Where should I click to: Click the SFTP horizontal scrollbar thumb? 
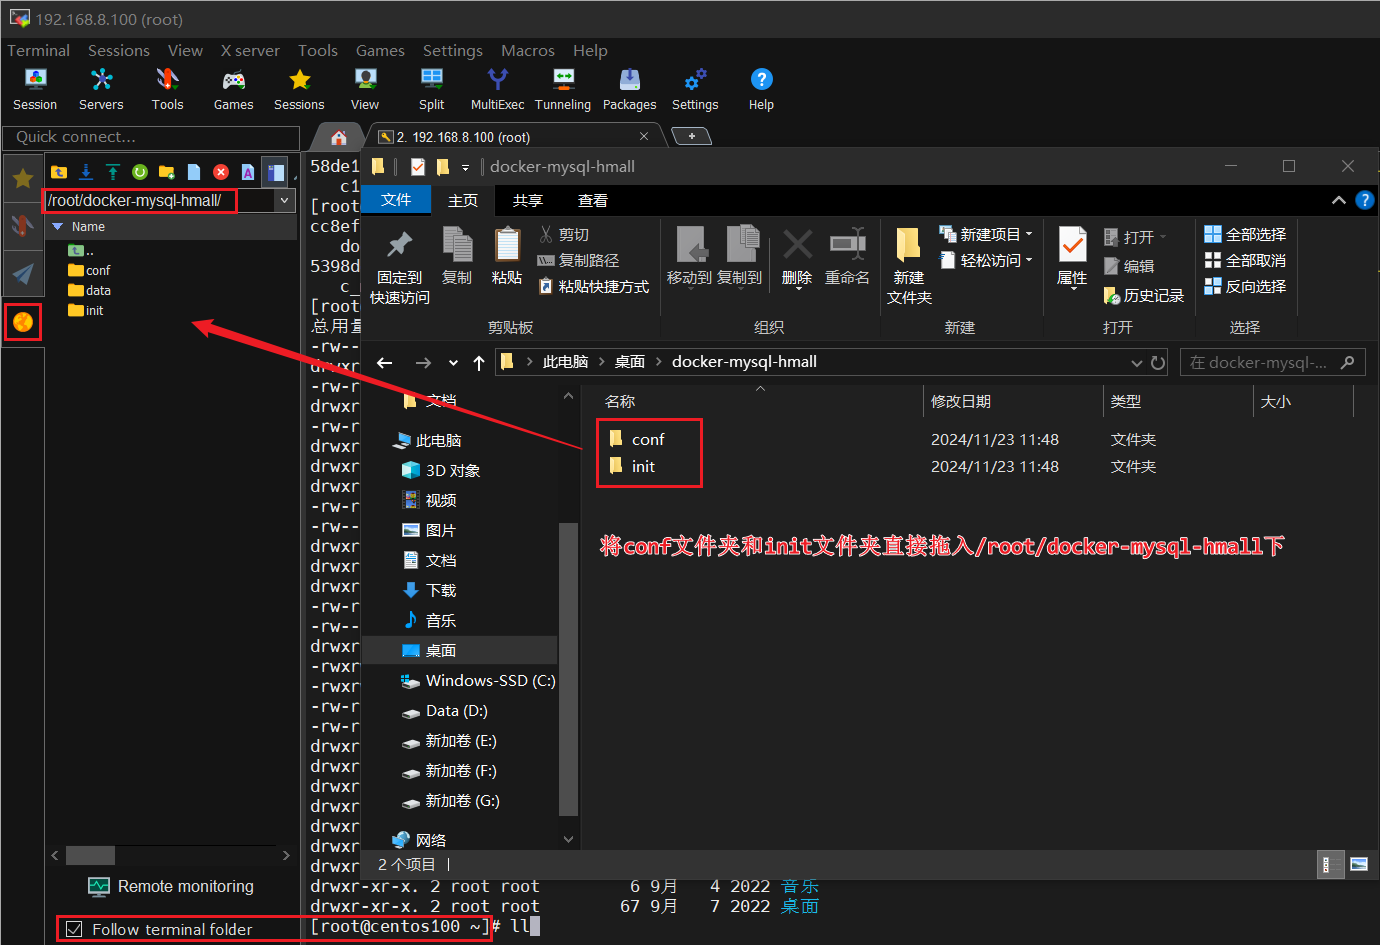90,855
